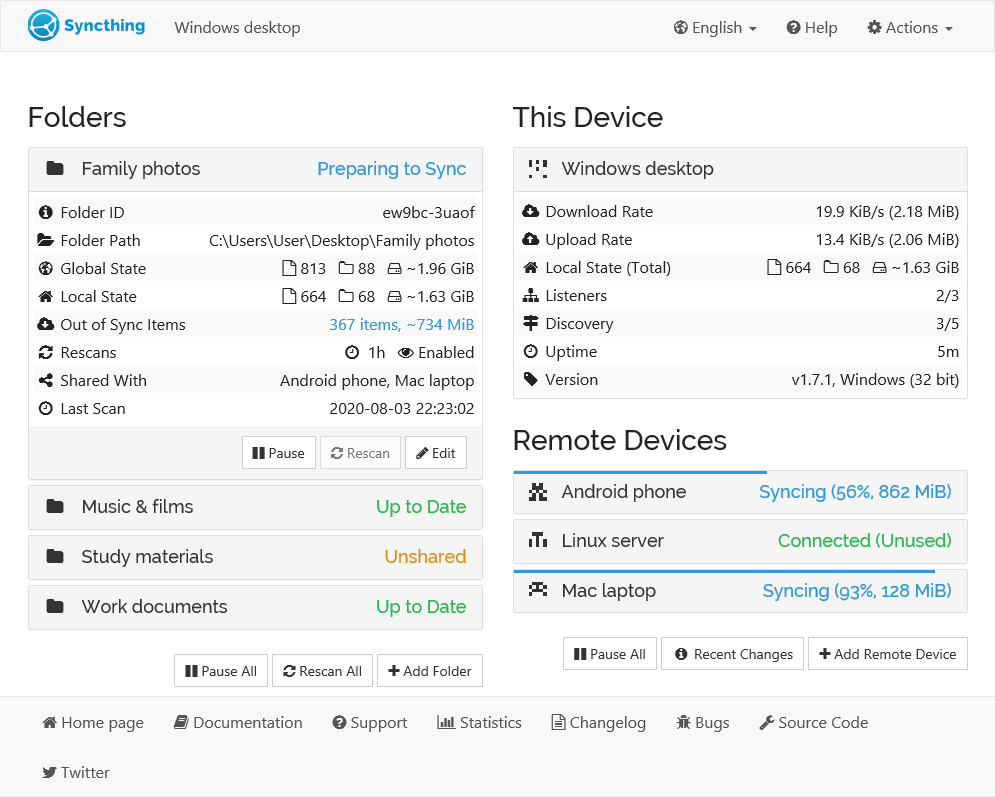Image resolution: width=995 pixels, height=797 pixels.
Task: Pause the Family photos folder
Action: tap(278, 452)
